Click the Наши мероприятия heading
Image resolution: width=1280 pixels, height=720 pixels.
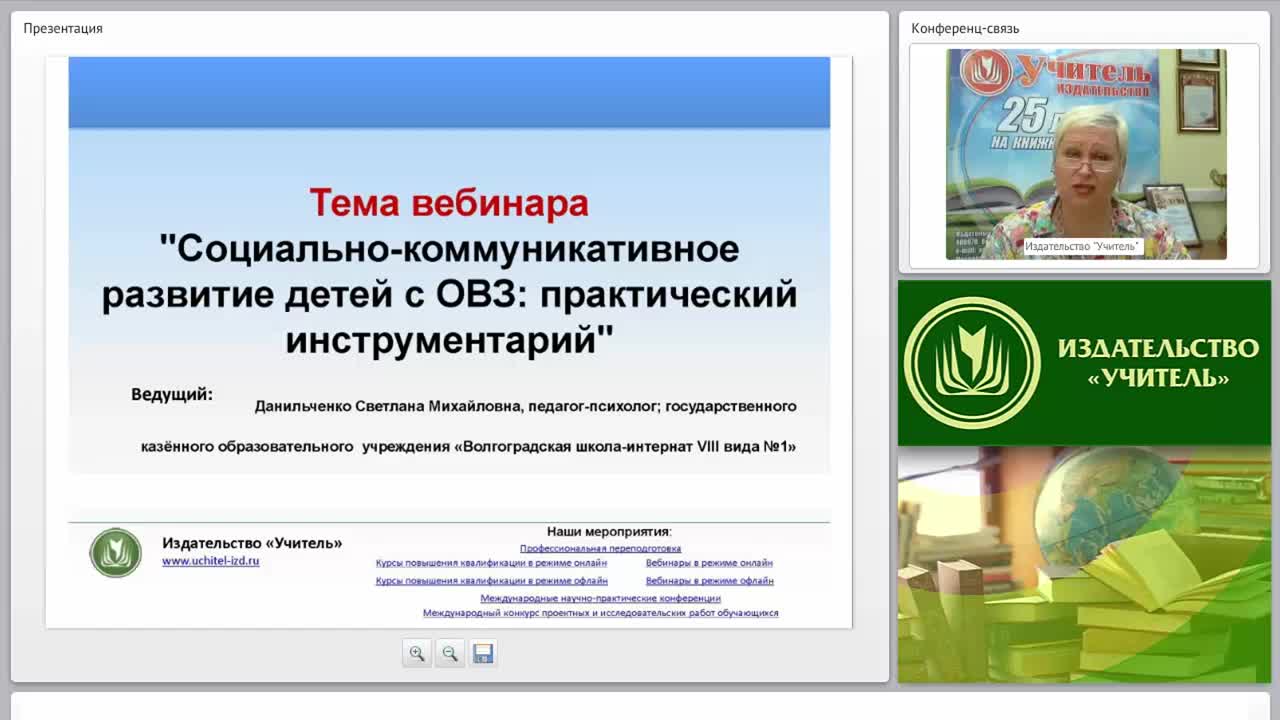pos(609,532)
